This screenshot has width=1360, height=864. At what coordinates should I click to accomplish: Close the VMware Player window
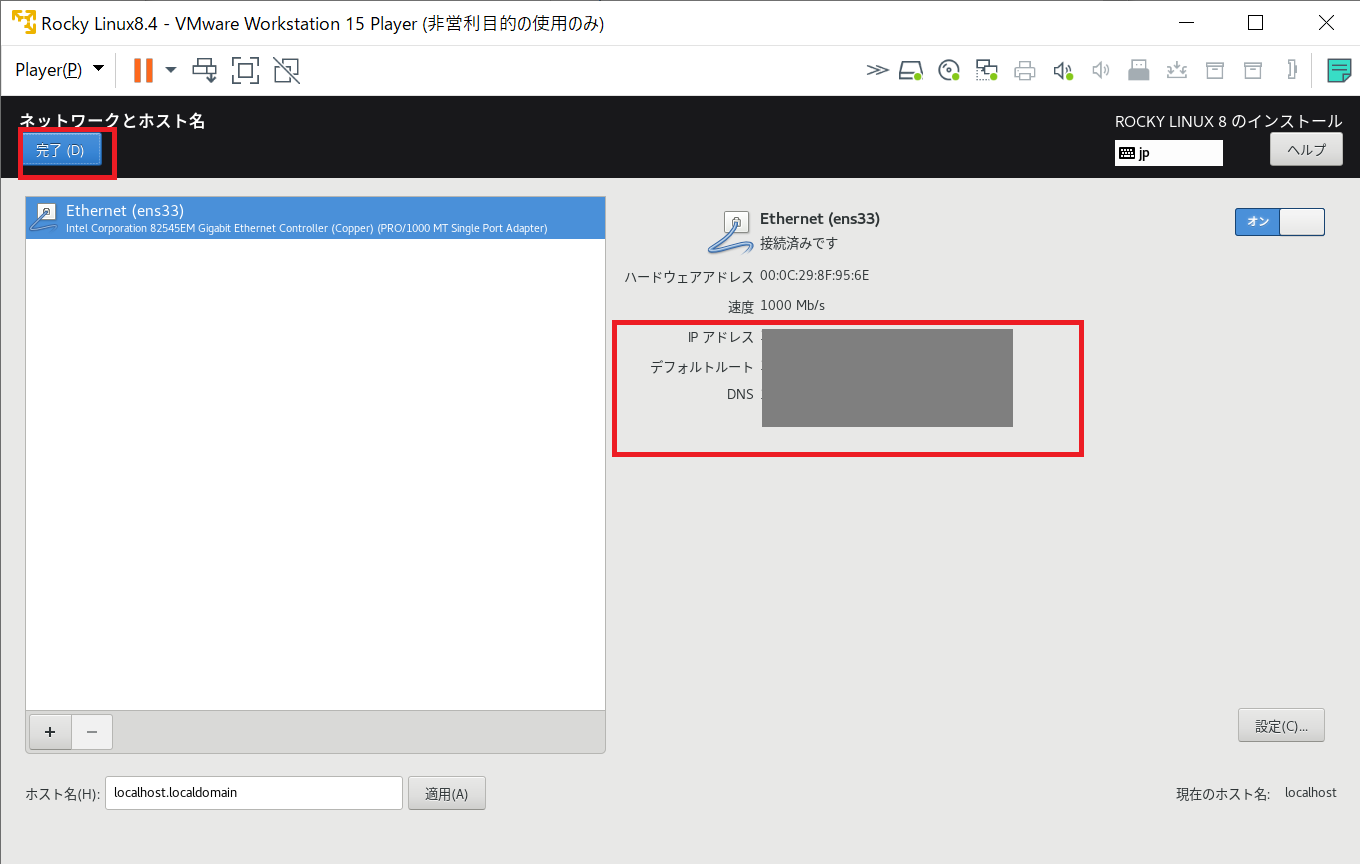[1325, 23]
